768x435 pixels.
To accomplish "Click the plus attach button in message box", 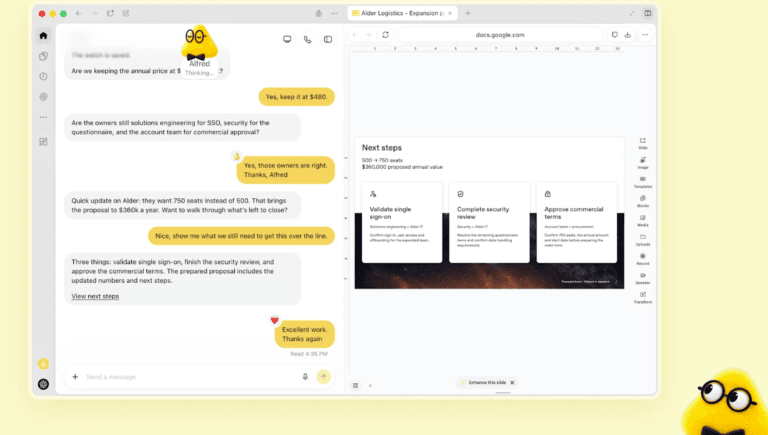I will coord(75,377).
